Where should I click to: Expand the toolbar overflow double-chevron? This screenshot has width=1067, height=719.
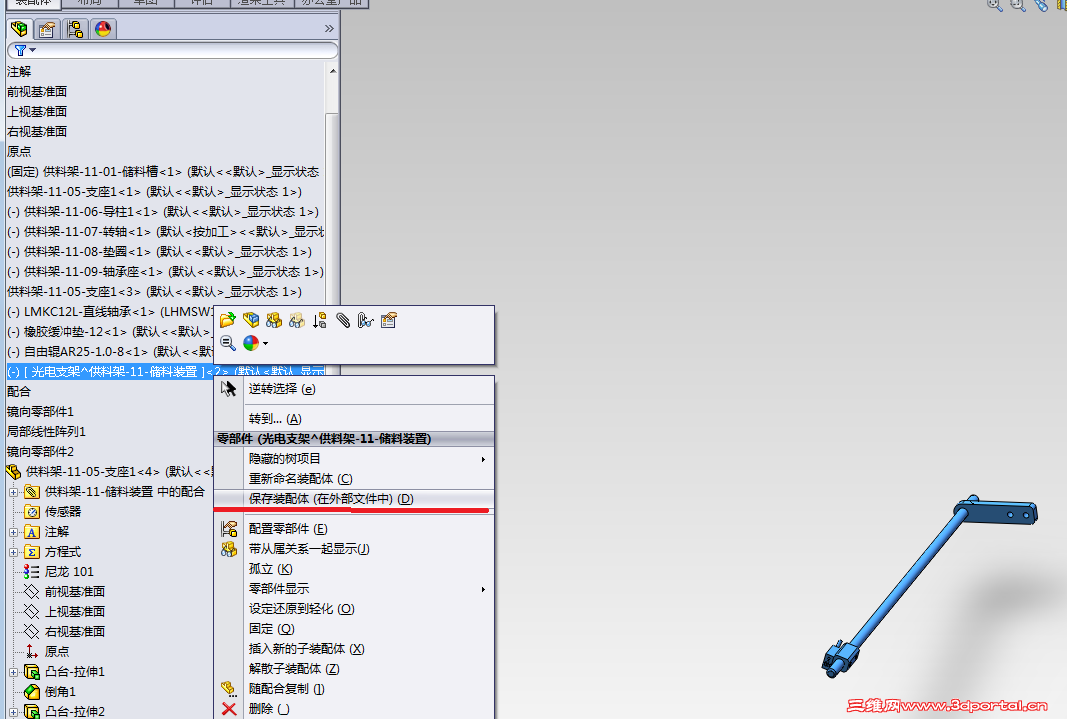coord(330,28)
